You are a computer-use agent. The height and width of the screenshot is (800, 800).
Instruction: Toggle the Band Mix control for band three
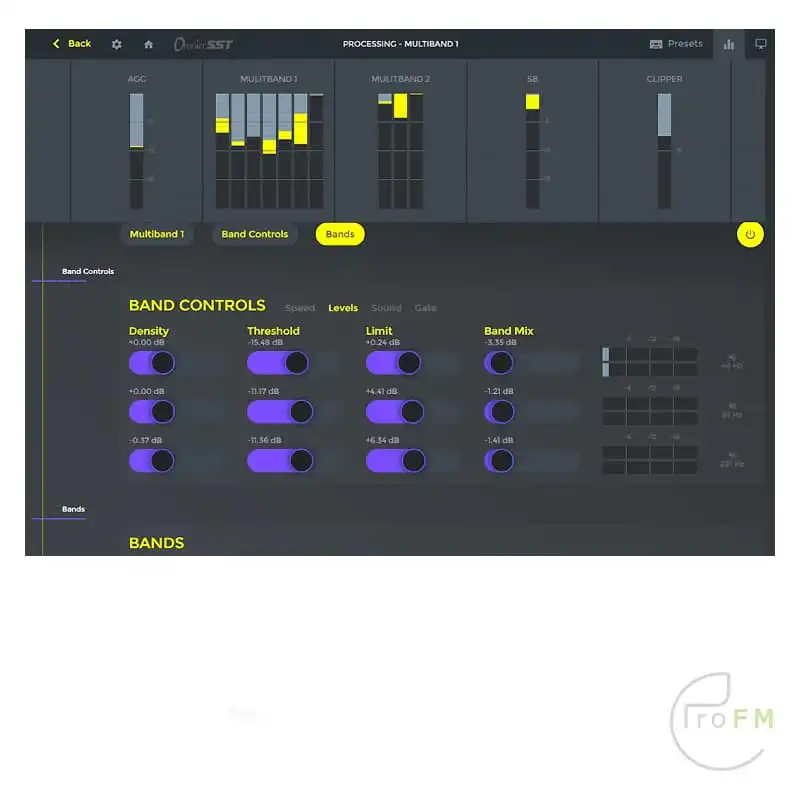point(501,460)
